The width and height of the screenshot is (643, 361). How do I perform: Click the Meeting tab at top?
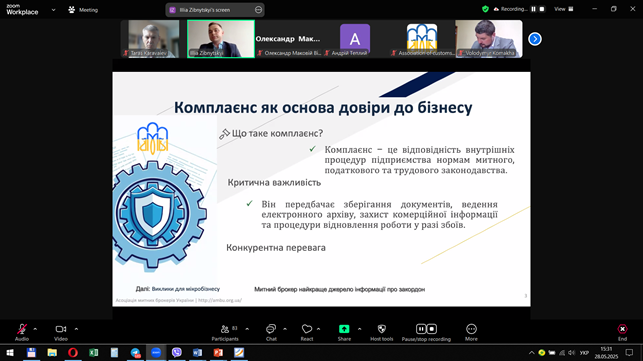click(x=83, y=10)
